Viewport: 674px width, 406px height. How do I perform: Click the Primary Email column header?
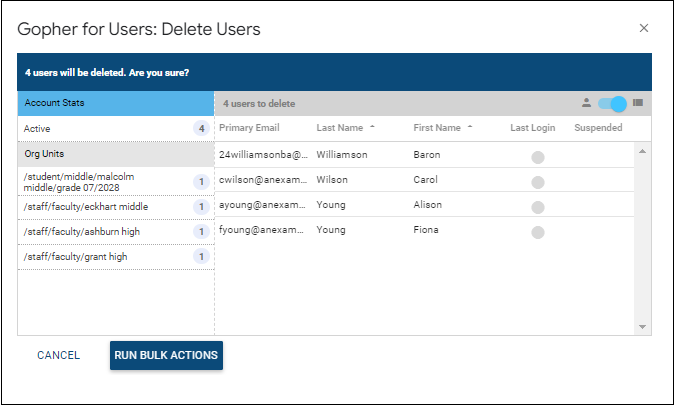[249, 128]
